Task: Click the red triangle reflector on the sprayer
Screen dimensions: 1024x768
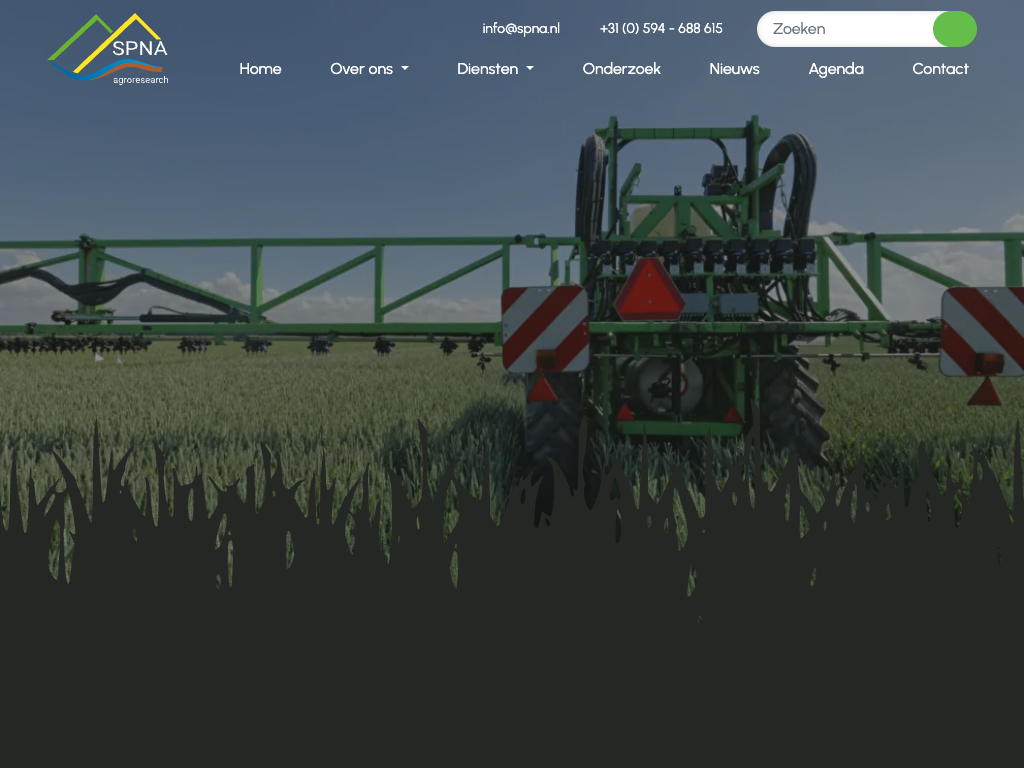Action: pyautogui.click(x=648, y=291)
